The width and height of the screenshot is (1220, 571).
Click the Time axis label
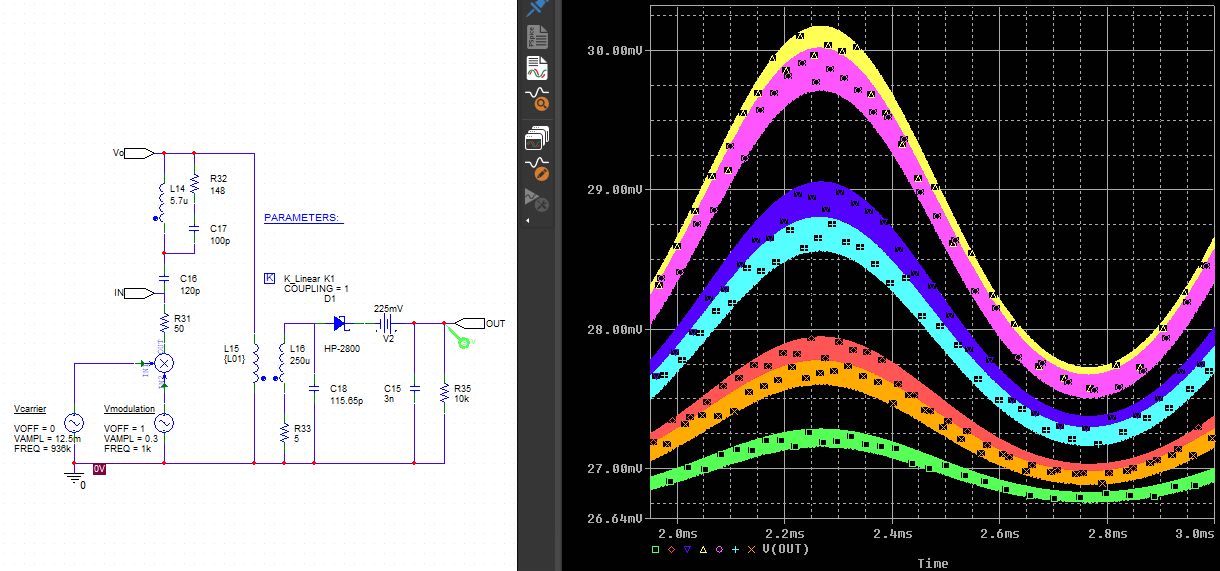point(932,563)
